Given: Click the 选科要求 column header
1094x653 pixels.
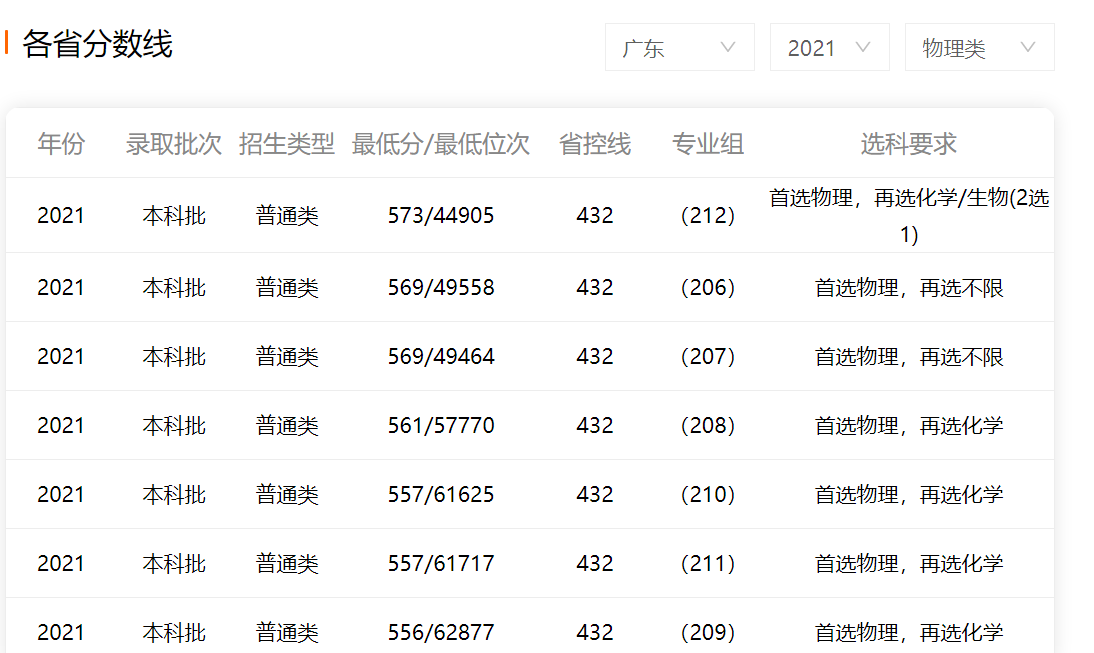Looking at the screenshot, I should coord(909,144).
